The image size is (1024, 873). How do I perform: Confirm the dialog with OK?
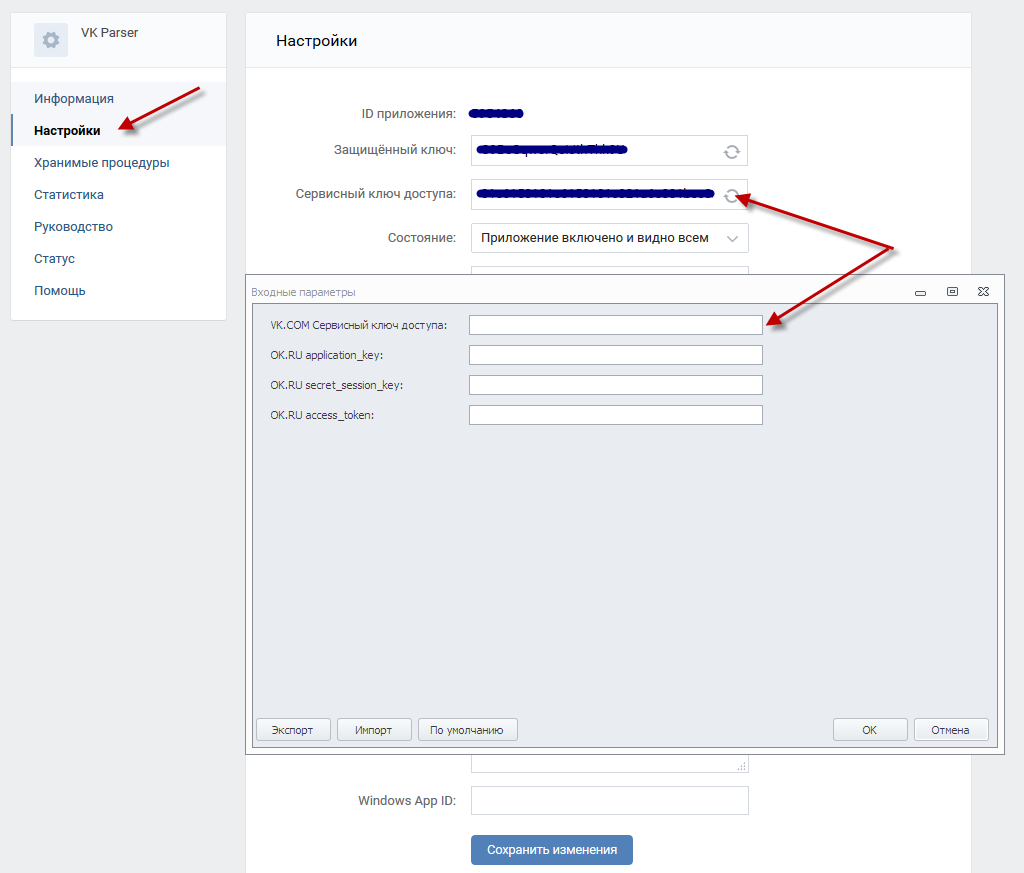click(x=869, y=730)
